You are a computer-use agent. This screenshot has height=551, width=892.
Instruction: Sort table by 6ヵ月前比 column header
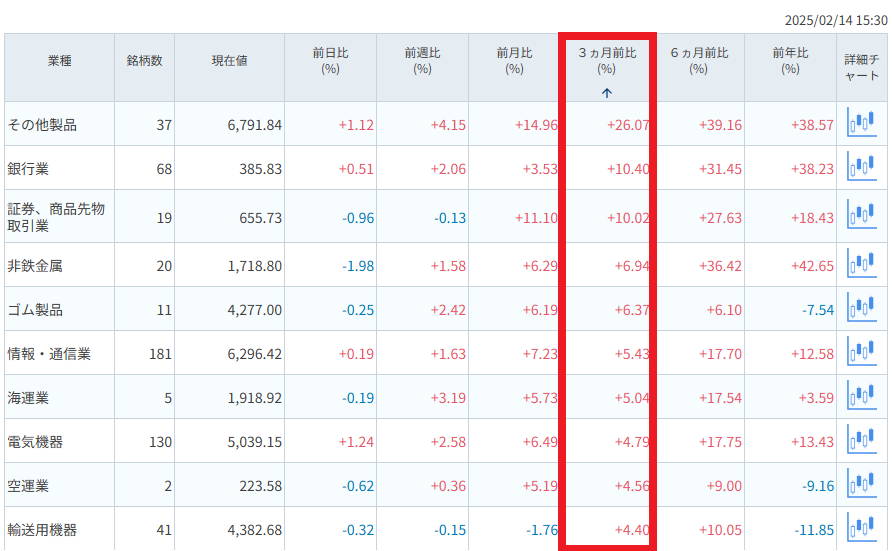point(699,61)
